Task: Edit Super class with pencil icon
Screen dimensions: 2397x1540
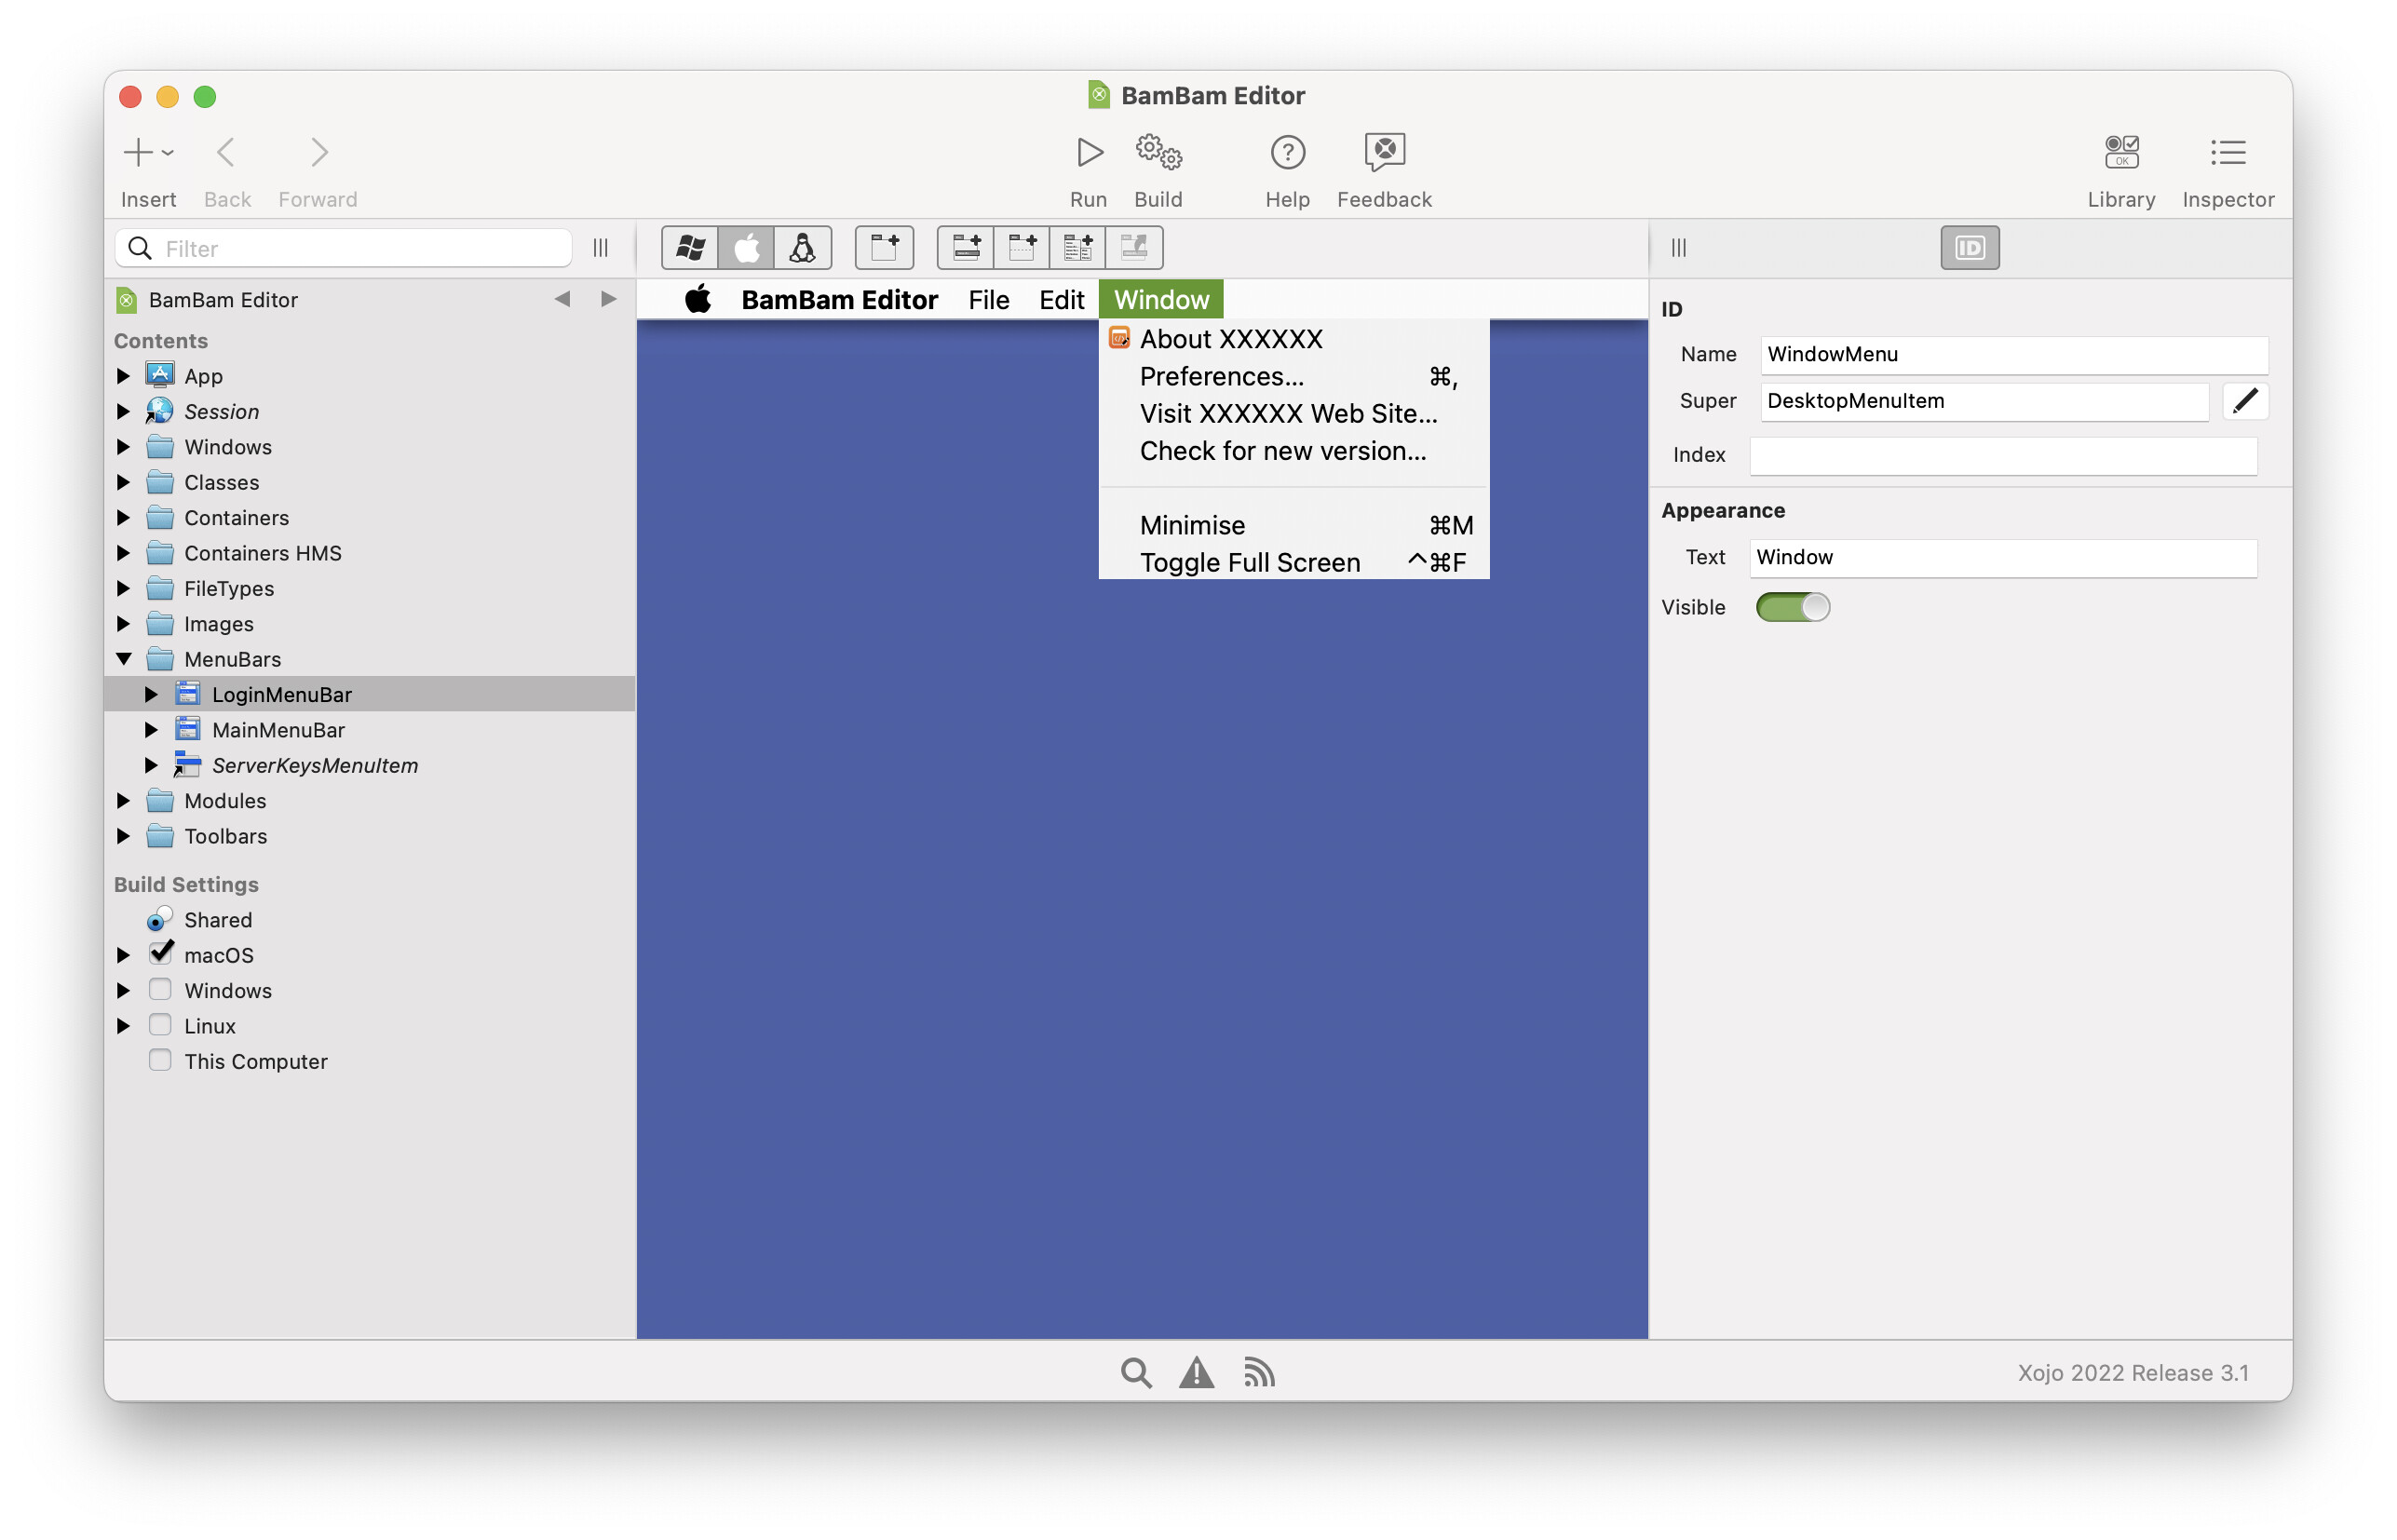Action: (x=2244, y=401)
